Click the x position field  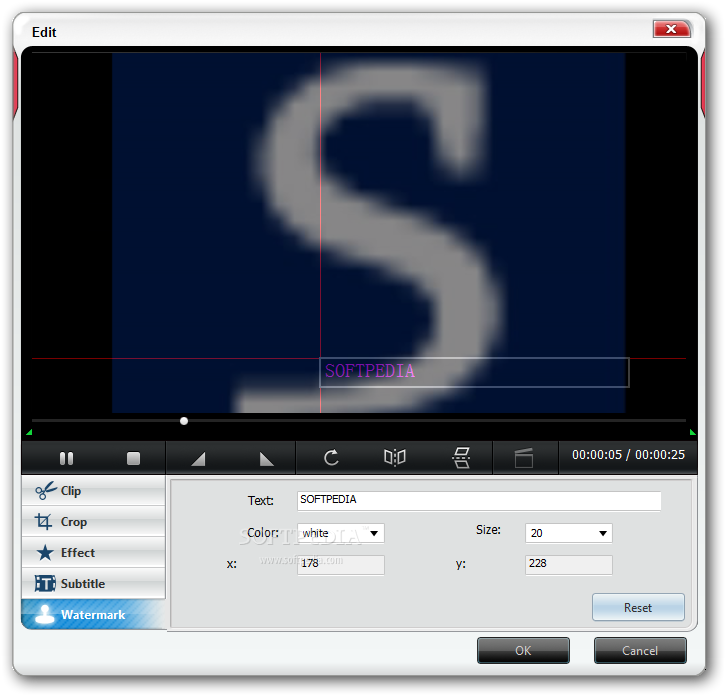pos(340,564)
